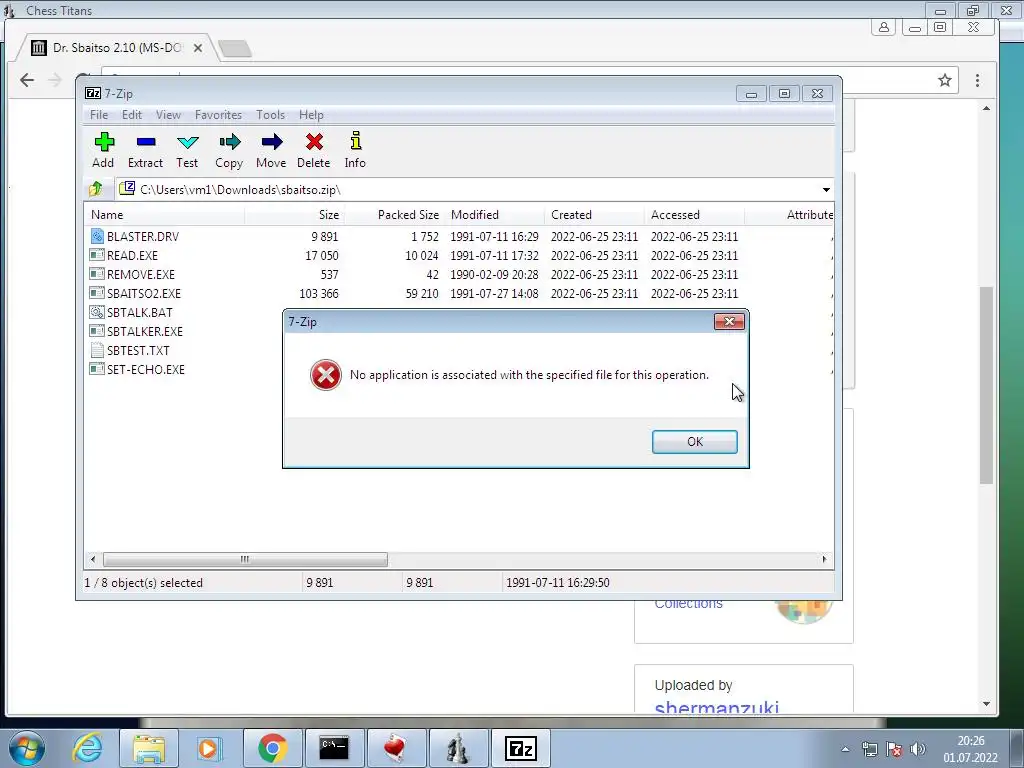Switch to Hearts game in taskbar
Image resolution: width=1024 pixels, height=768 pixels.
pyautogui.click(x=396, y=748)
